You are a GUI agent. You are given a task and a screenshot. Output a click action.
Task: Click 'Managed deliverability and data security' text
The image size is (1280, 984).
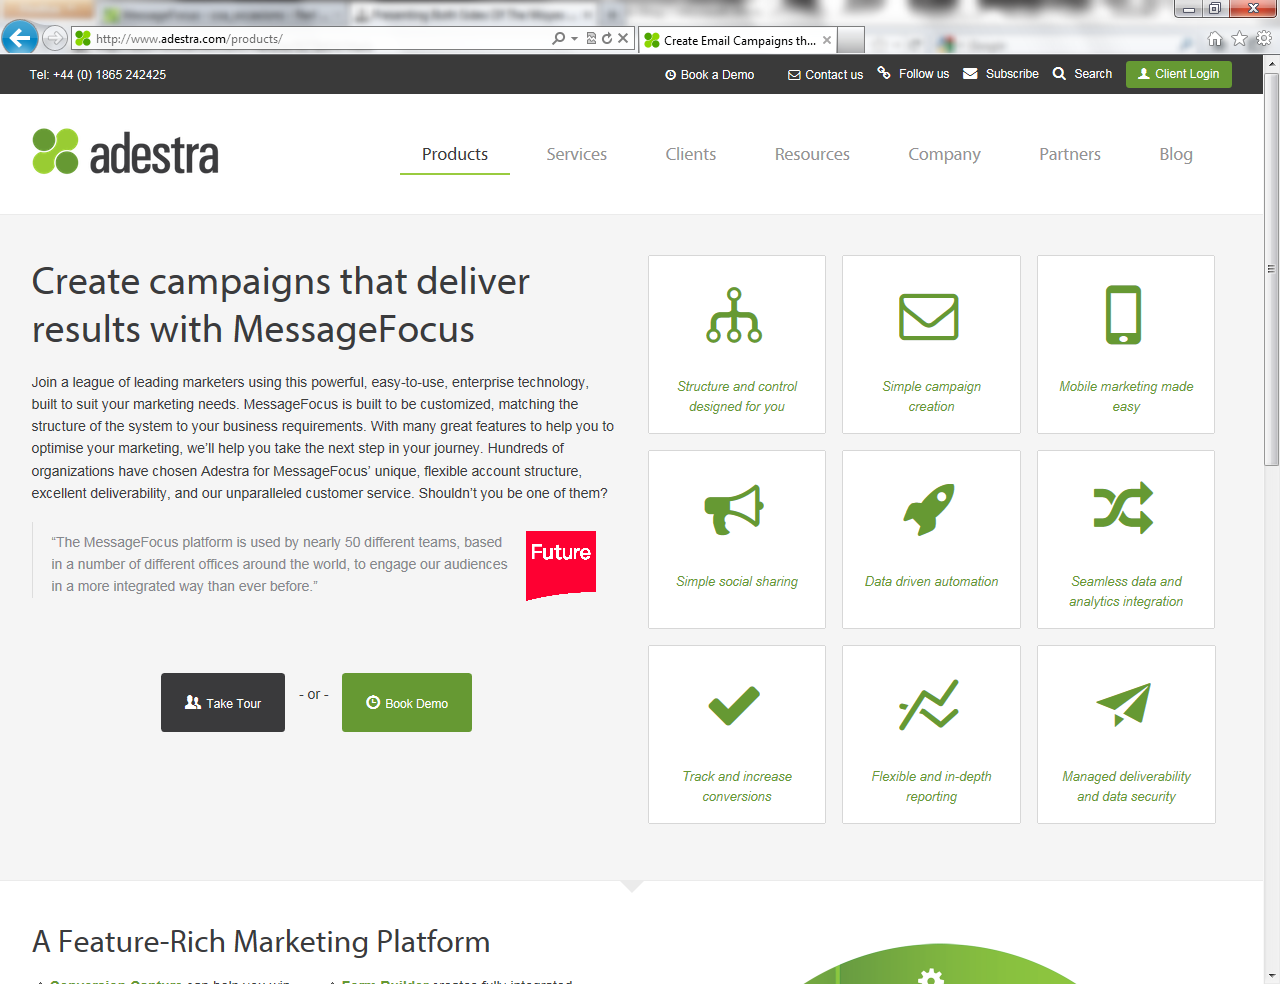click(1126, 786)
